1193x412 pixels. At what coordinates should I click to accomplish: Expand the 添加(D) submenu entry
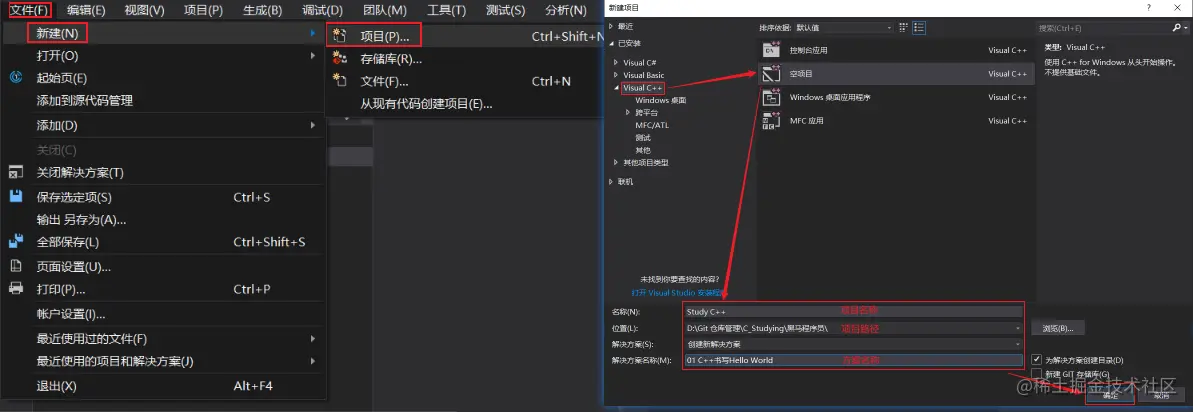point(164,125)
